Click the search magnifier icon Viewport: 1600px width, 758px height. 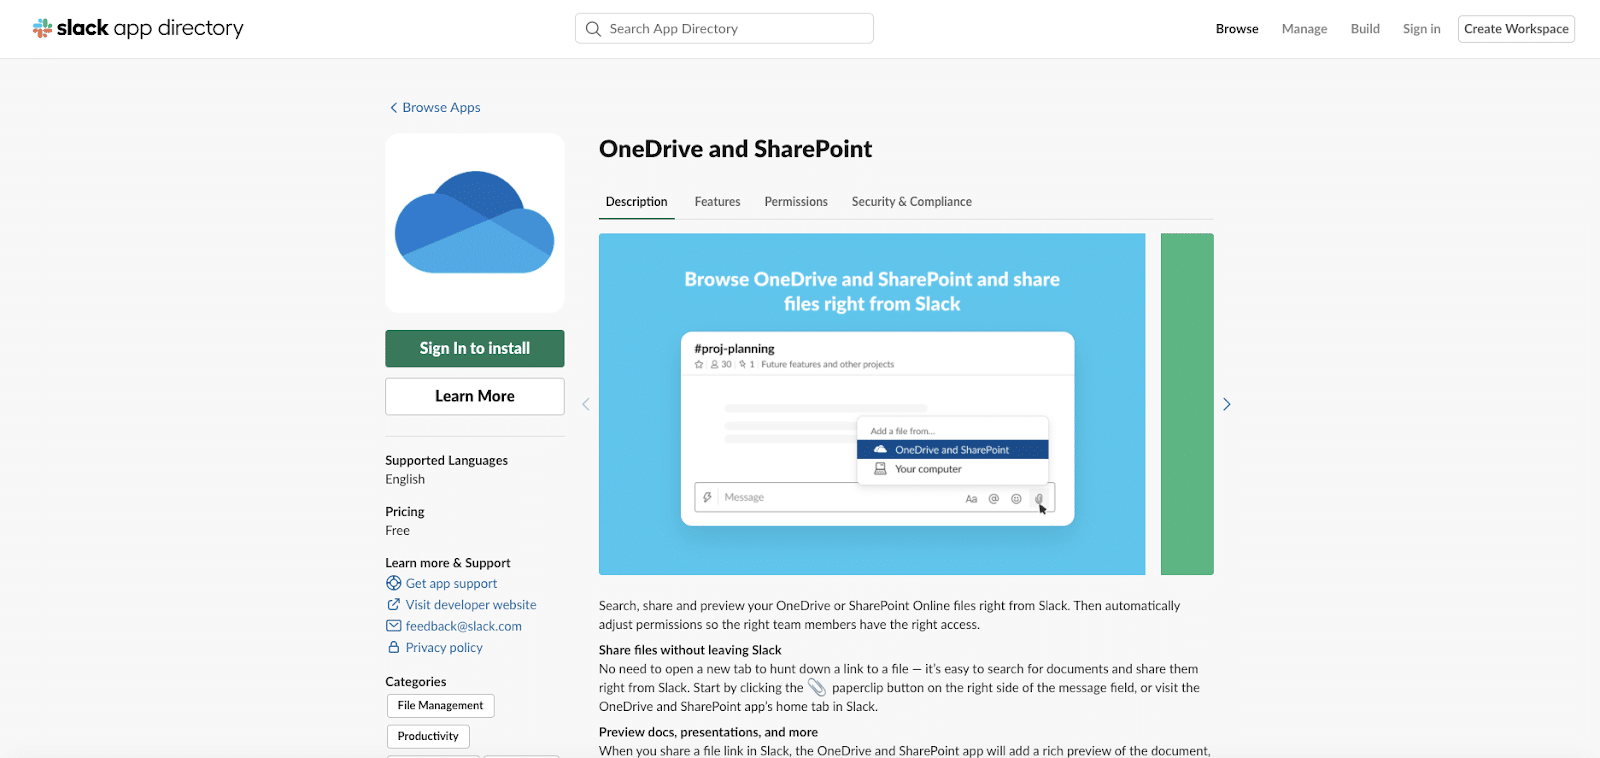(x=593, y=29)
